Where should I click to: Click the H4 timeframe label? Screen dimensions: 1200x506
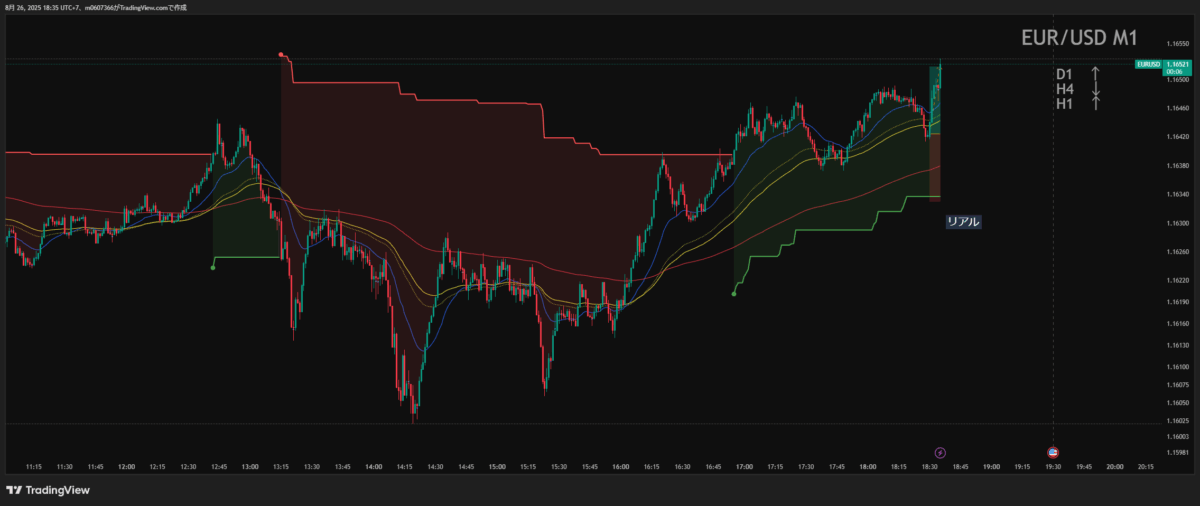(1064, 89)
